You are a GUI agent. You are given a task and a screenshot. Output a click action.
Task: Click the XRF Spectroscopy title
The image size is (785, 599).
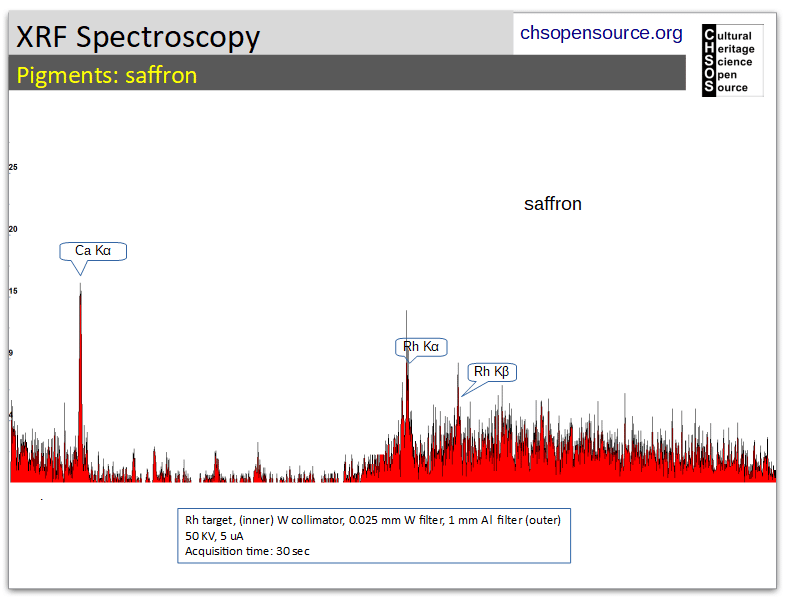(x=138, y=37)
